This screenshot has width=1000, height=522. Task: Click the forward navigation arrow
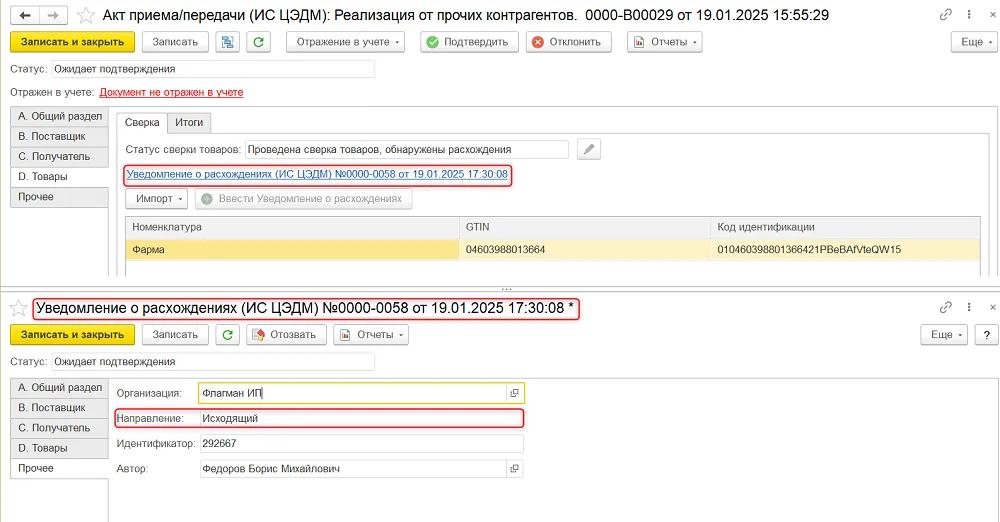(54, 15)
